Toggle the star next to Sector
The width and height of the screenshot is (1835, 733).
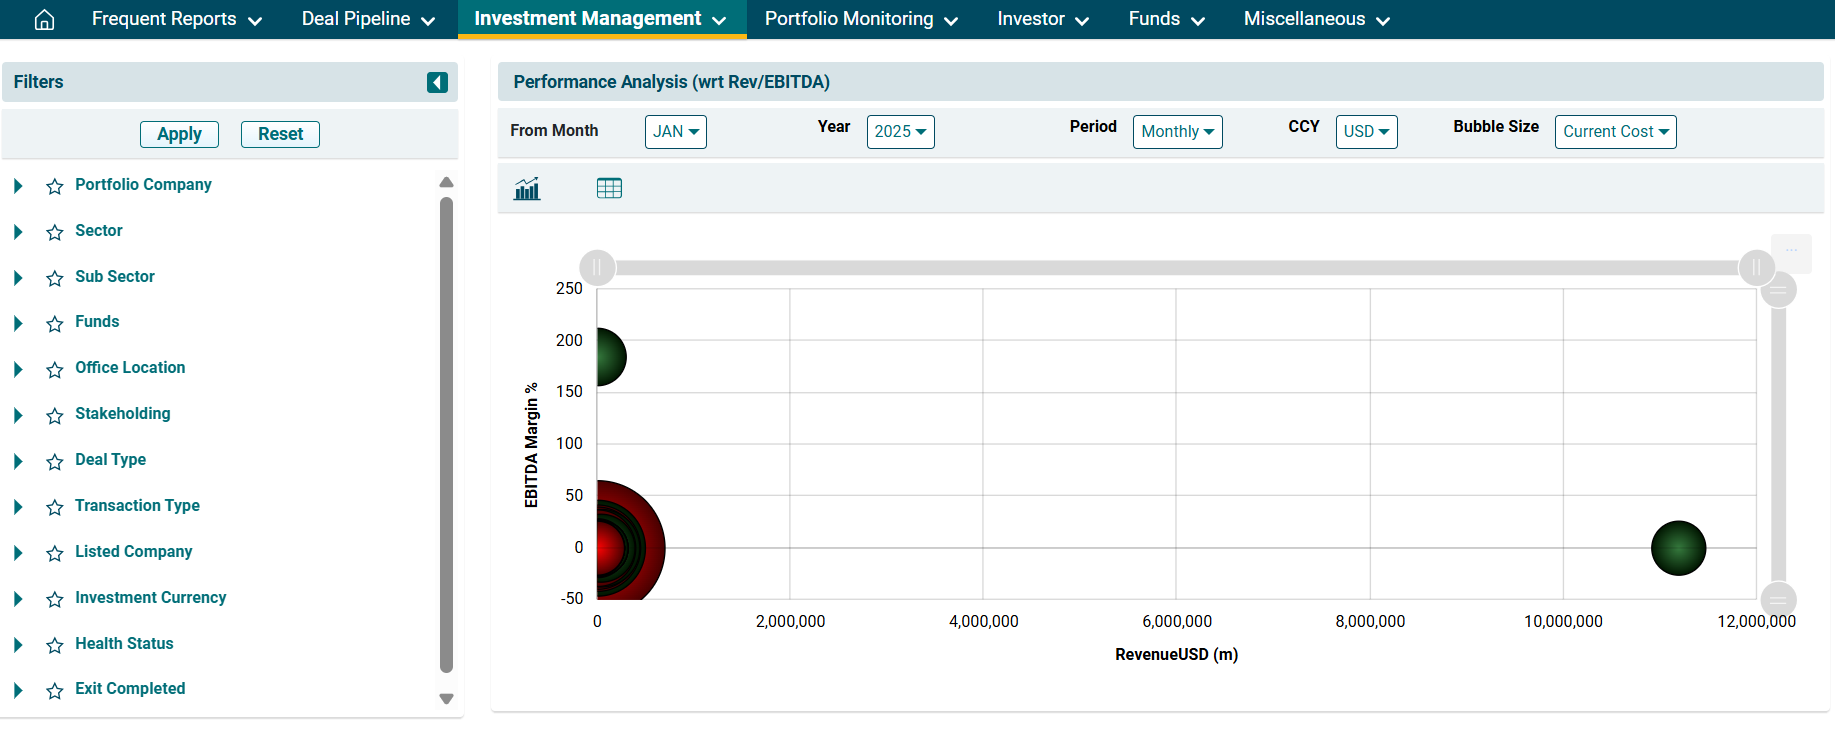tap(55, 232)
